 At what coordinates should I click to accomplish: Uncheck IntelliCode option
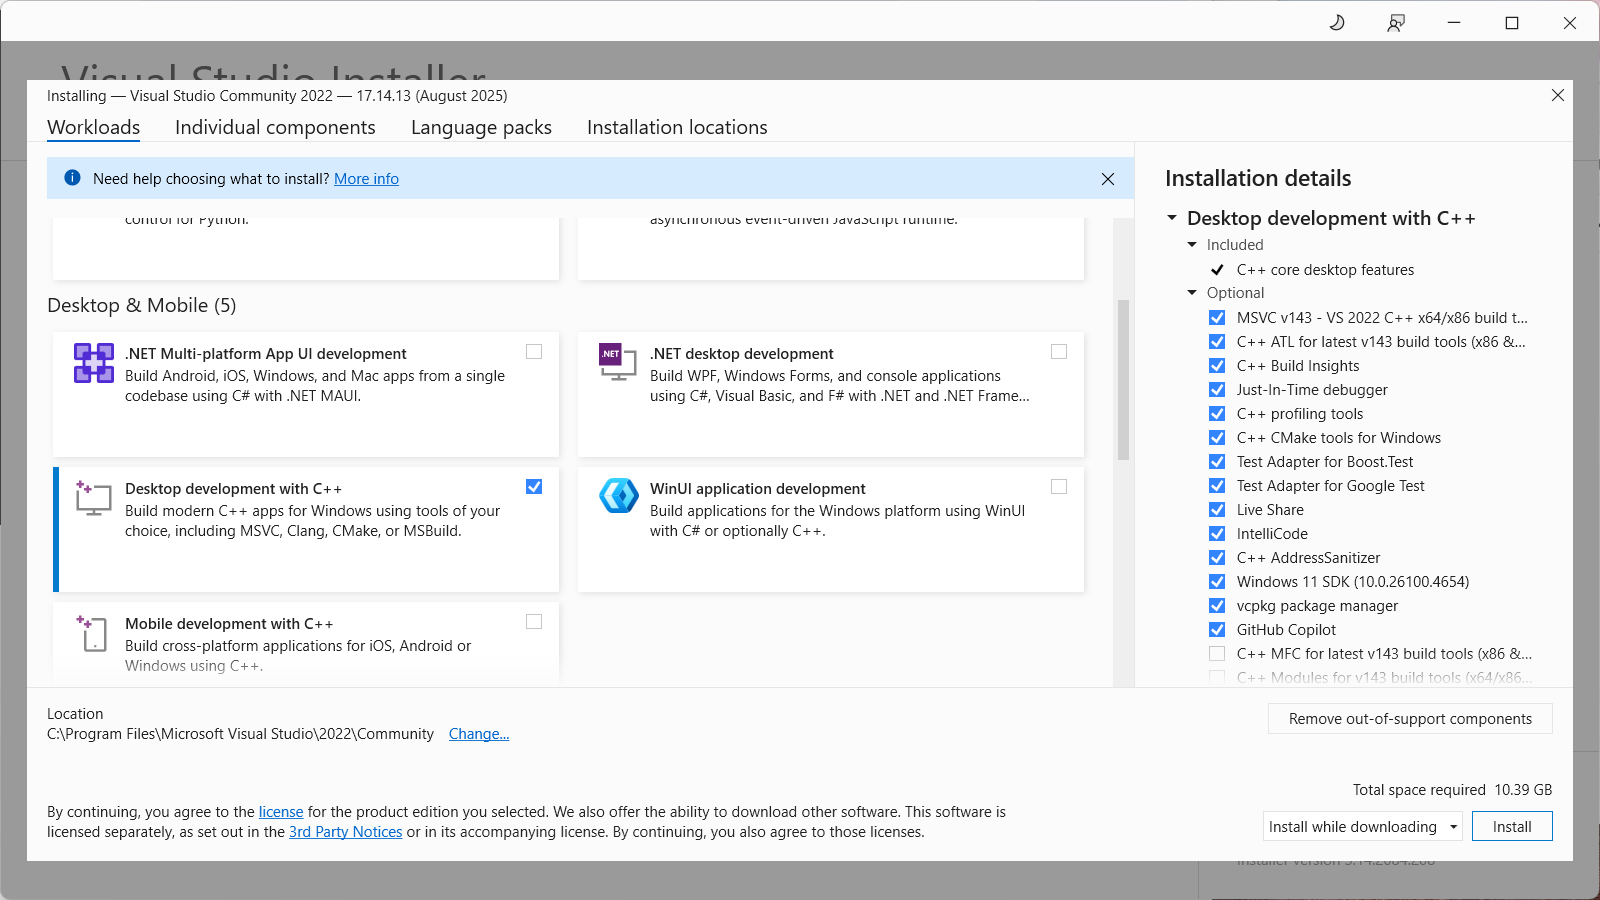pyautogui.click(x=1217, y=534)
